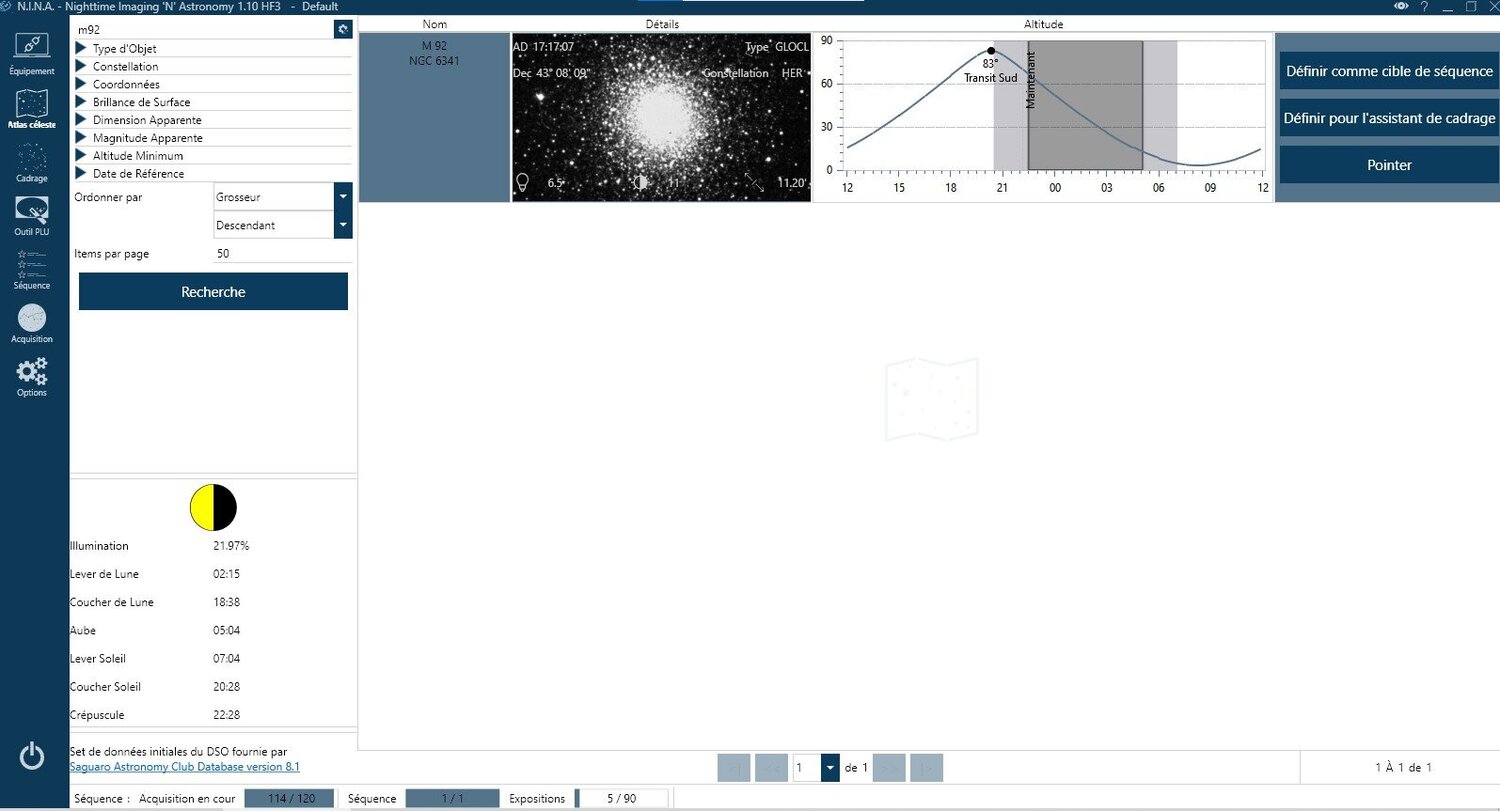Click the Items par page field

click(283, 254)
